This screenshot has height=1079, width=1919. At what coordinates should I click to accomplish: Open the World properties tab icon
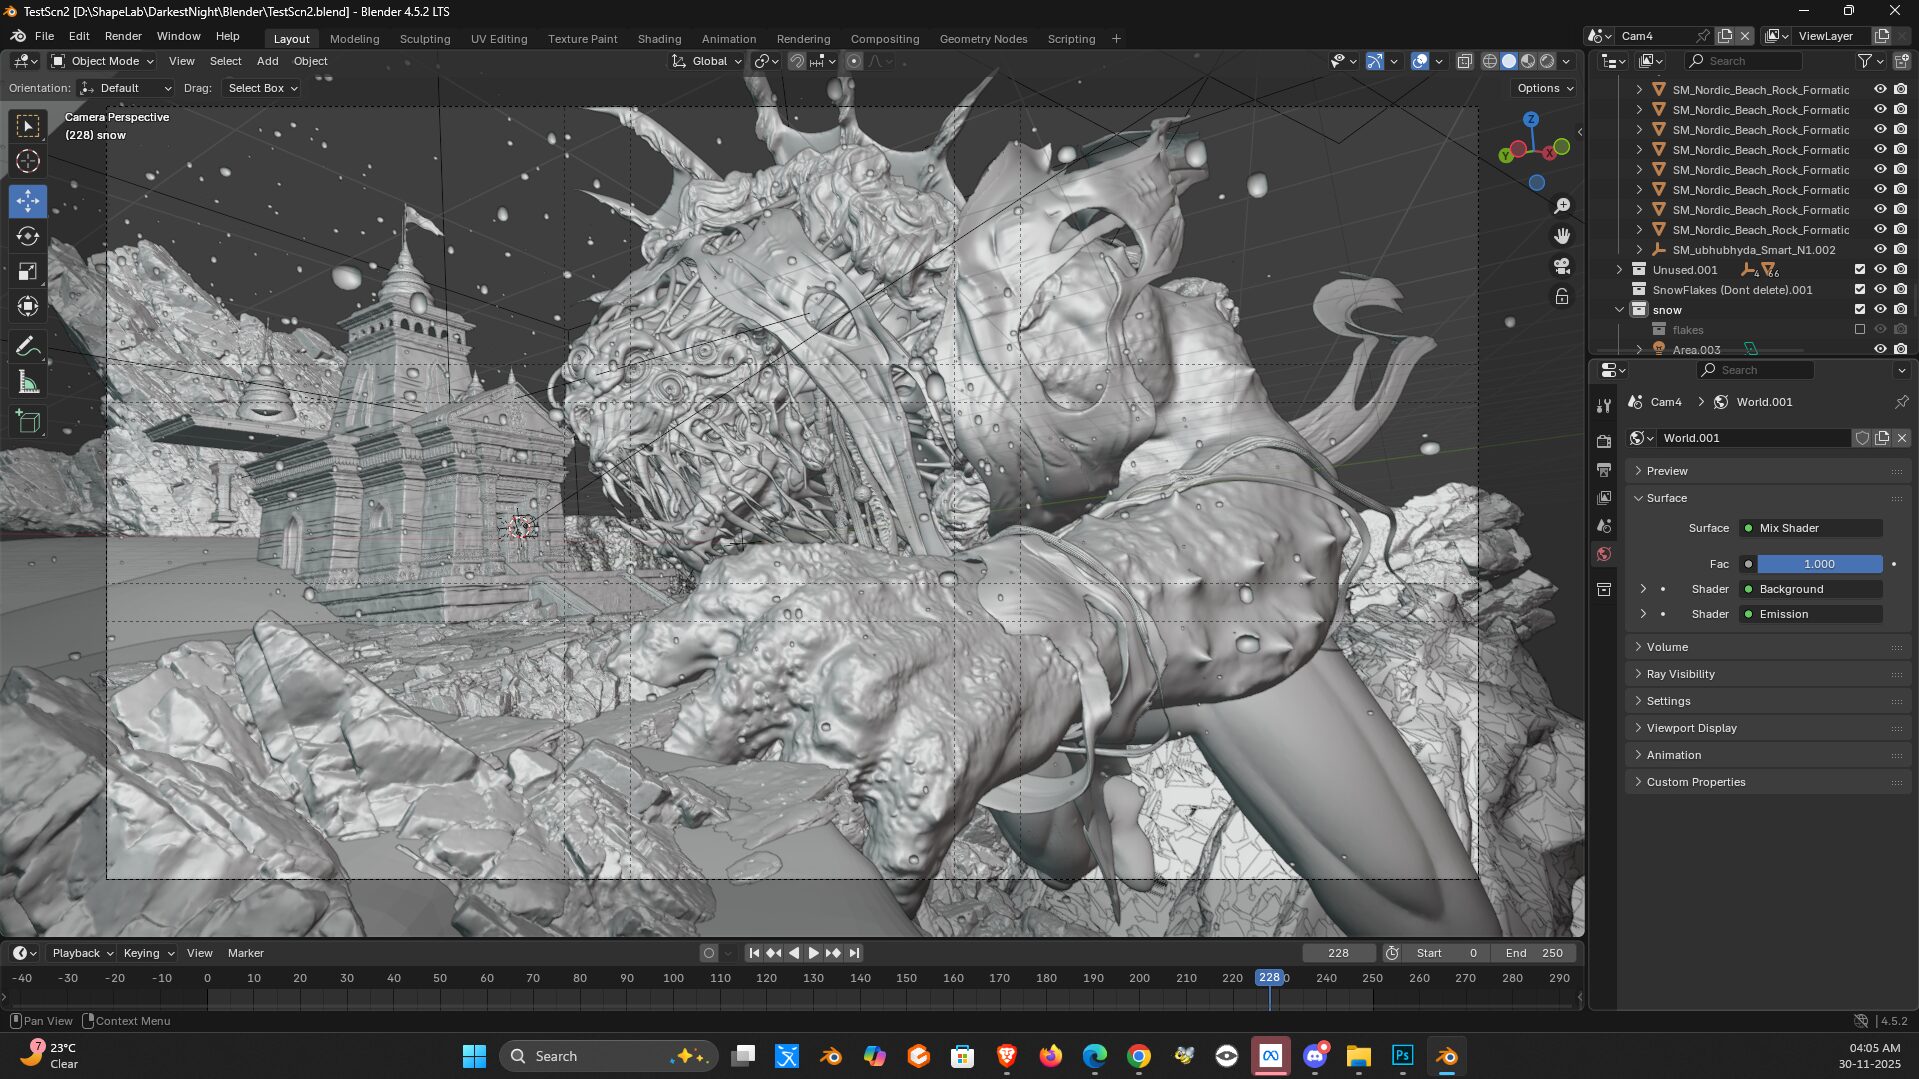tap(1604, 554)
